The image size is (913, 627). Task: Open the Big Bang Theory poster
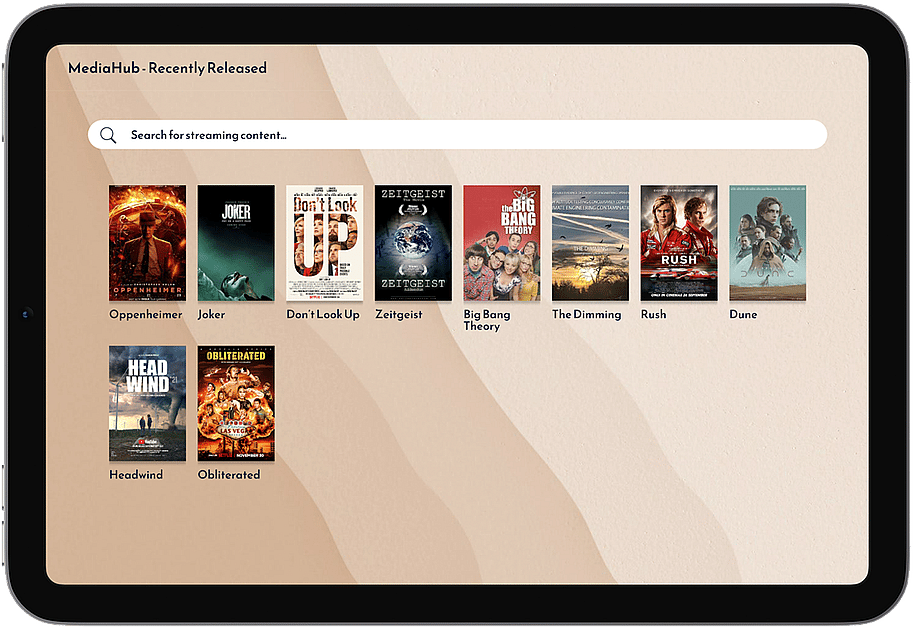pos(501,243)
